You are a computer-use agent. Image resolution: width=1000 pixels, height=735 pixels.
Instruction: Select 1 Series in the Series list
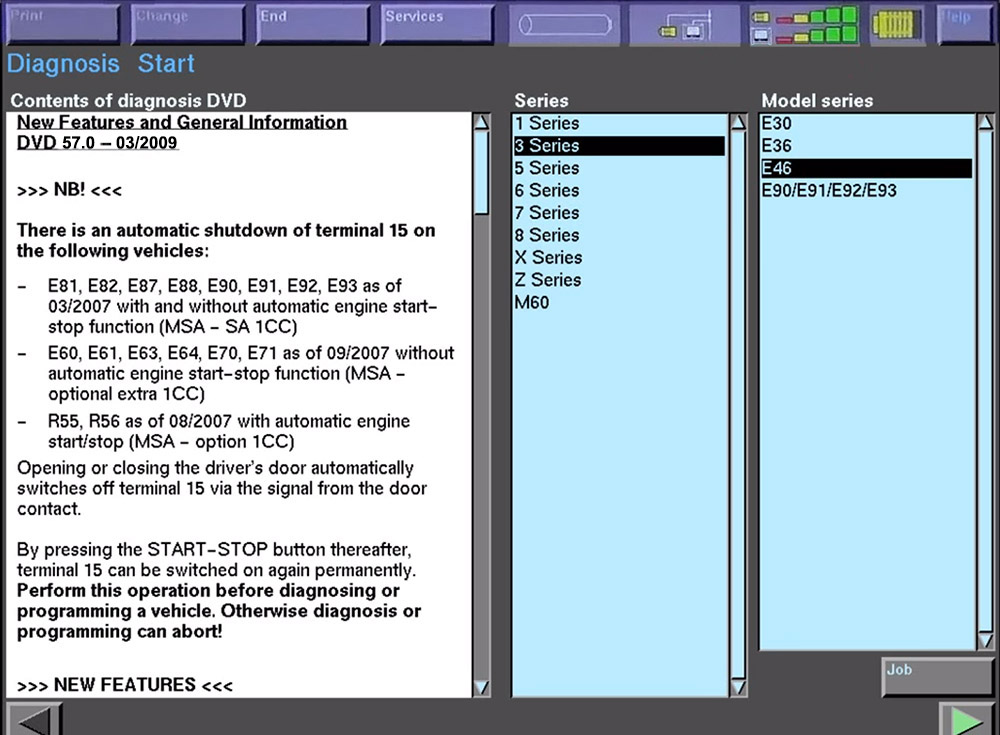point(619,123)
